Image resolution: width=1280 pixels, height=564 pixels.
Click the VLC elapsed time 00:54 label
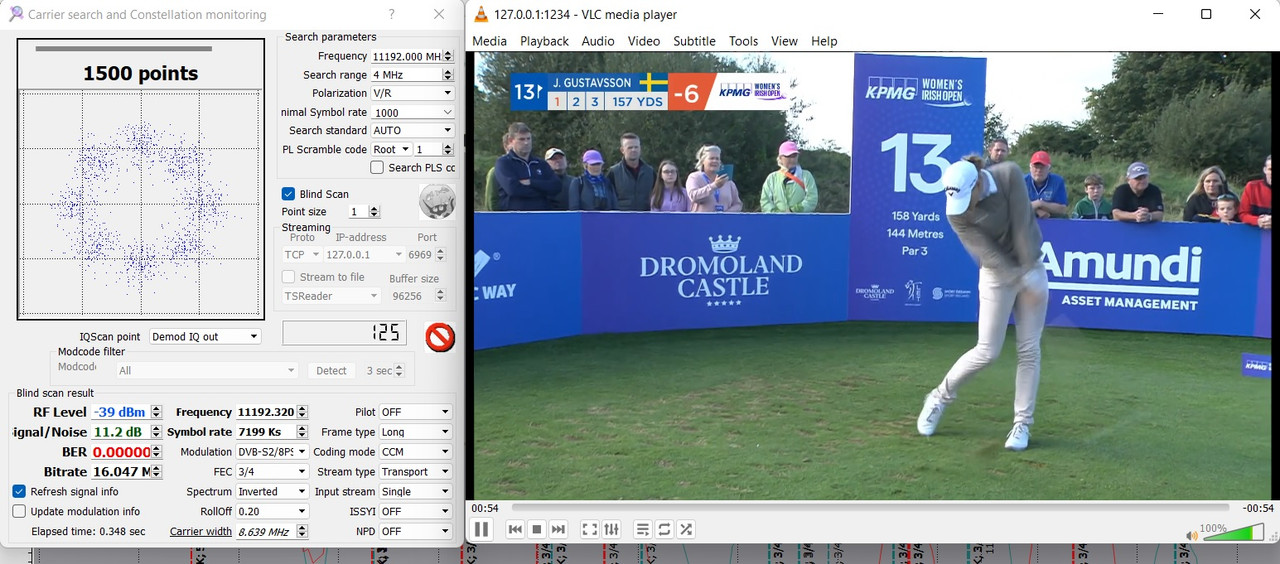pyautogui.click(x=485, y=508)
